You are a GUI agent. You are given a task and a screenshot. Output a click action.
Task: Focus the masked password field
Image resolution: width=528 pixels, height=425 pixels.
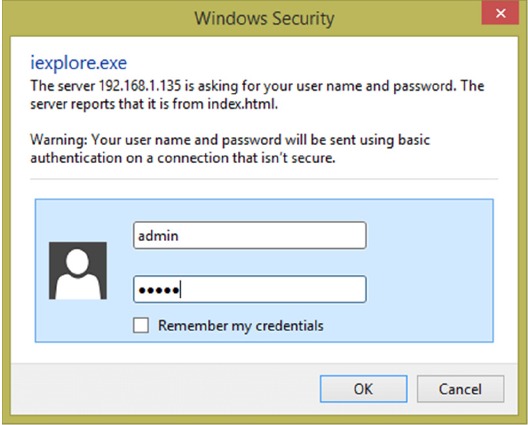(x=250, y=289)
